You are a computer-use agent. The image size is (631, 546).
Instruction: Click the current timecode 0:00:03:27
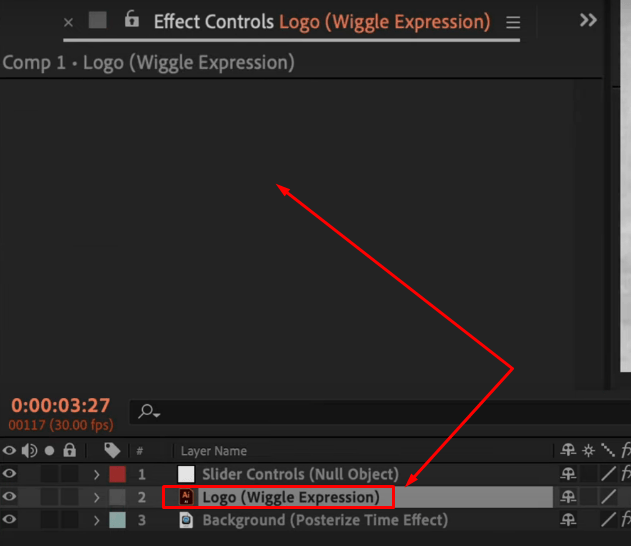click(x=60, y=405)
